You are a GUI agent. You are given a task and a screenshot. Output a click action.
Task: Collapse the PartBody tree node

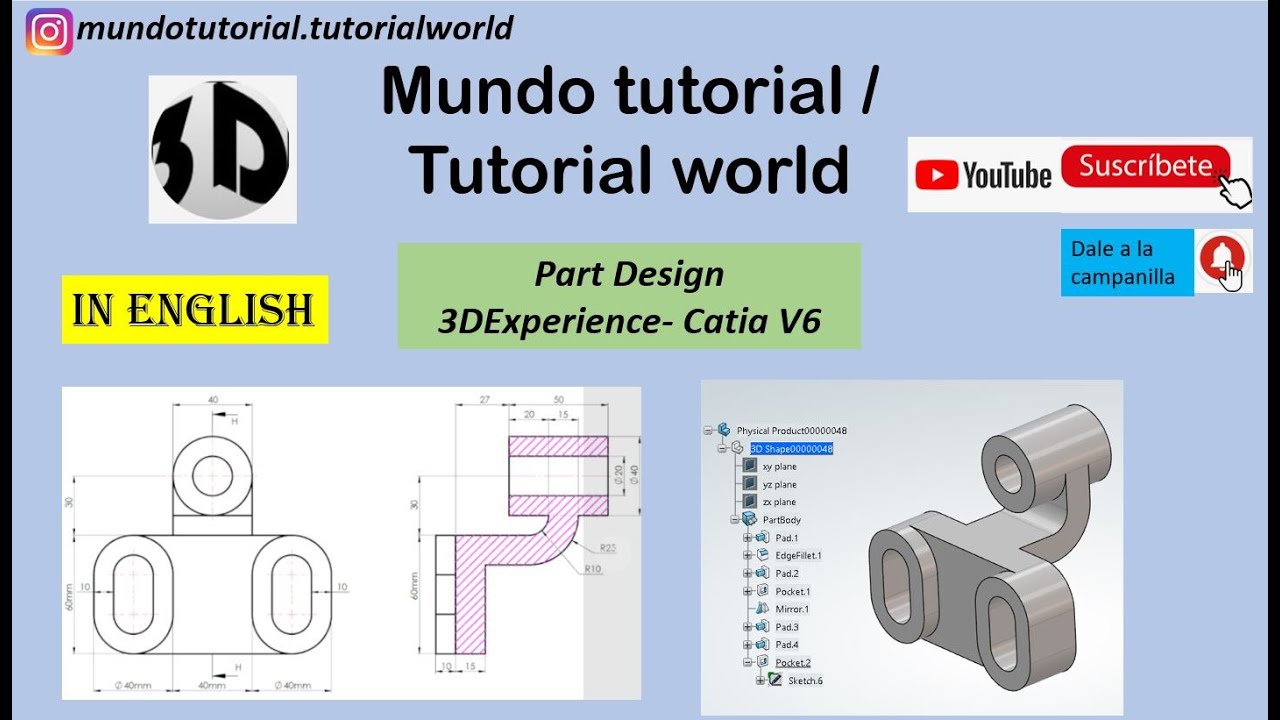(735, 519)
